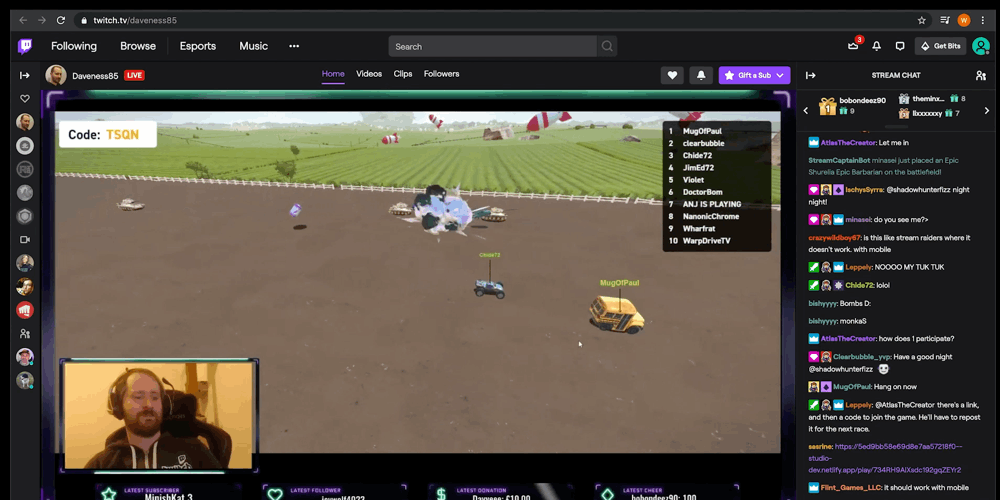Show next gift leaderboard with right chevron

pos(987,110)
